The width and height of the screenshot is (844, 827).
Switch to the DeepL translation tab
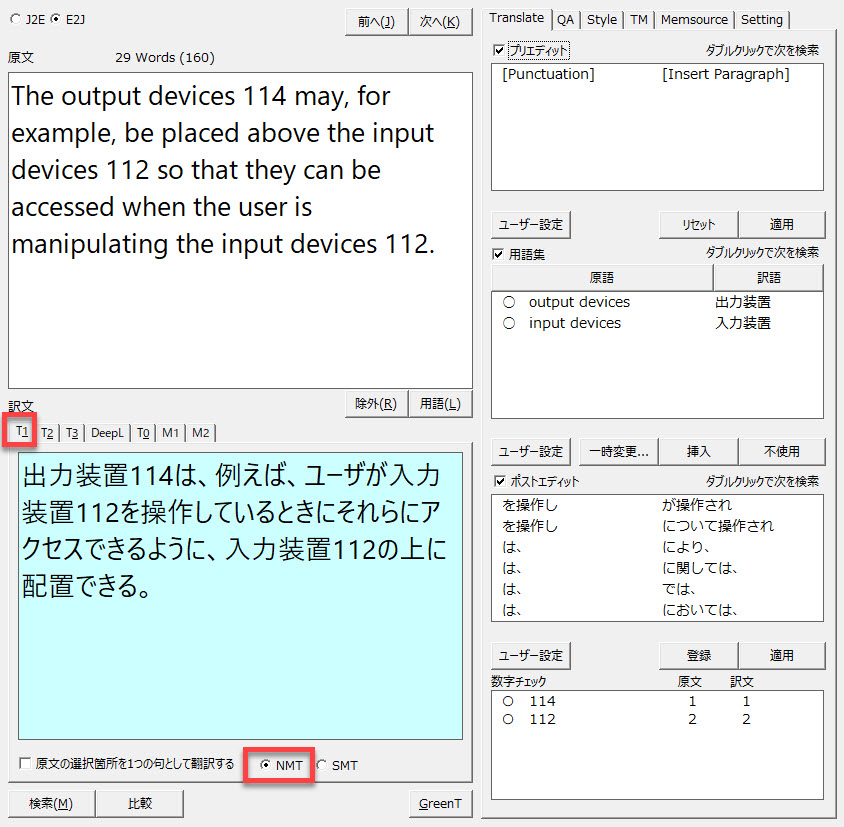coord(107,432)
